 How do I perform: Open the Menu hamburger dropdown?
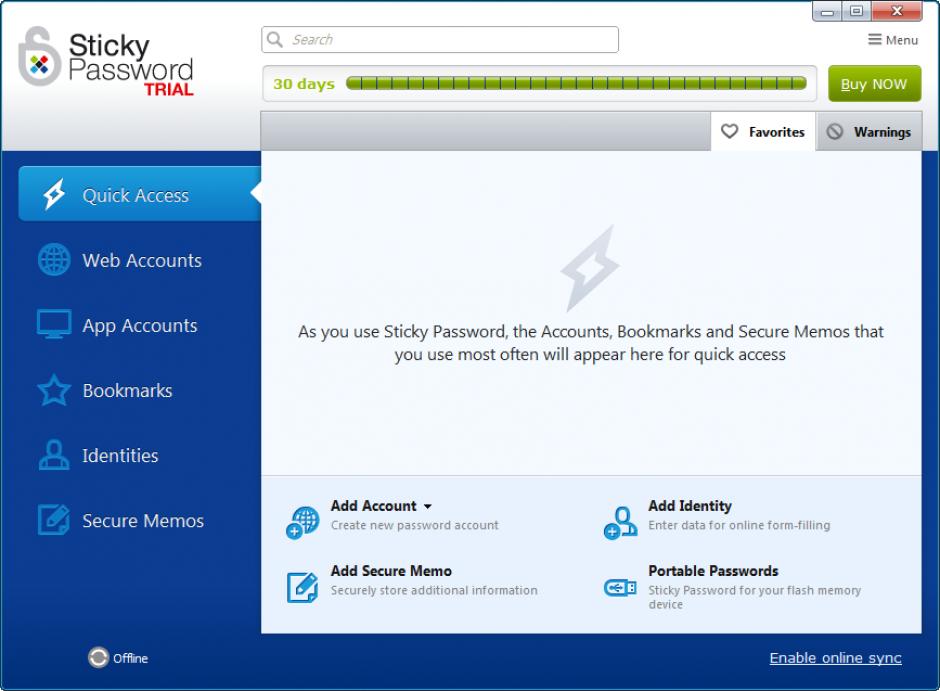pos(892,40)
